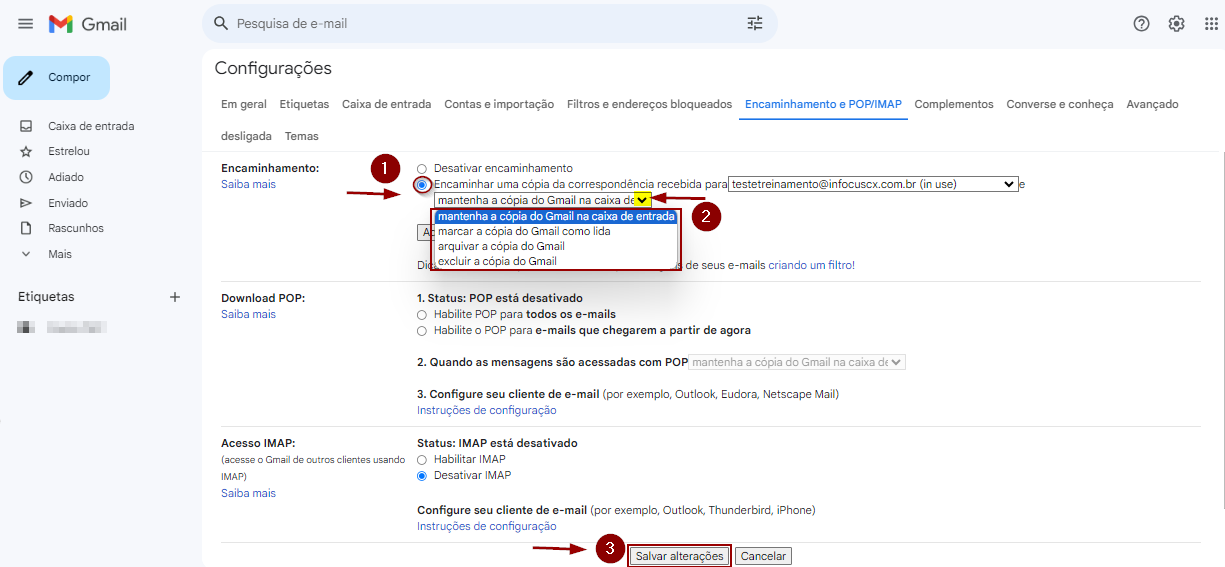This screenshot has width=1225, height=567.
Task: Click the plus icon to create new label
Action: [175, 297]
